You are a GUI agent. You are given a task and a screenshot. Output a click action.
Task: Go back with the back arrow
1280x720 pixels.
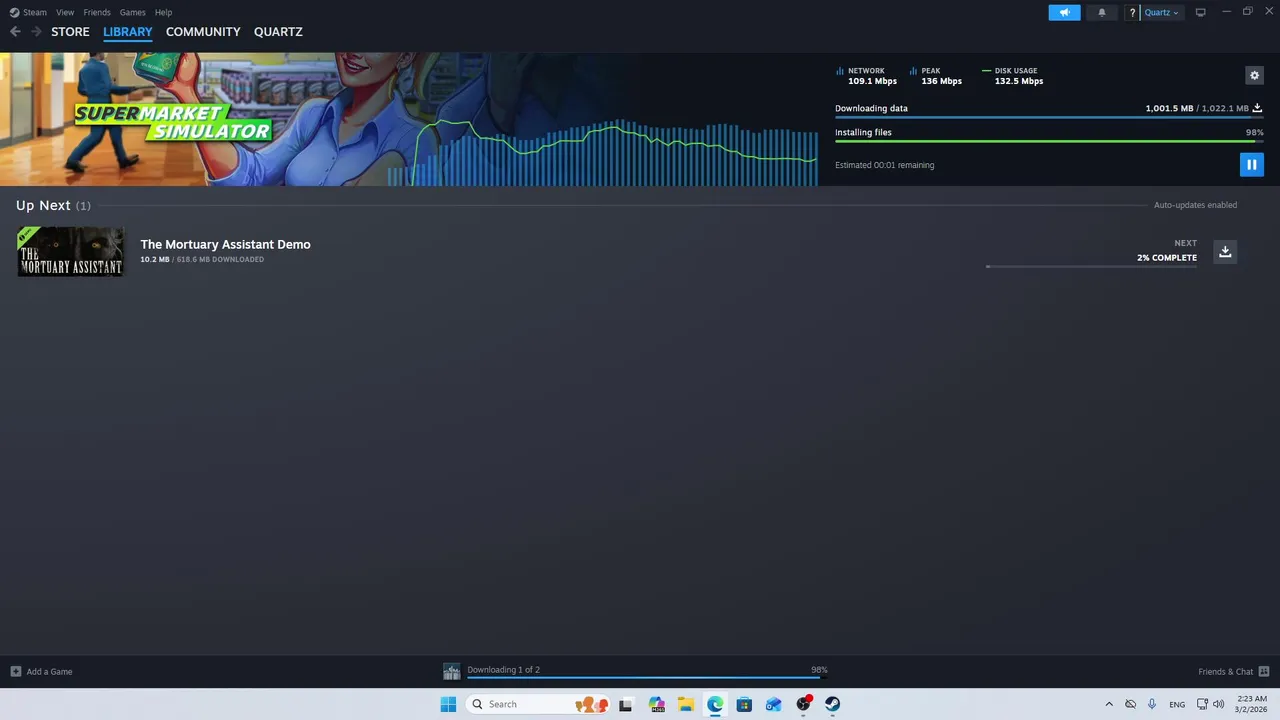point(15,31)
